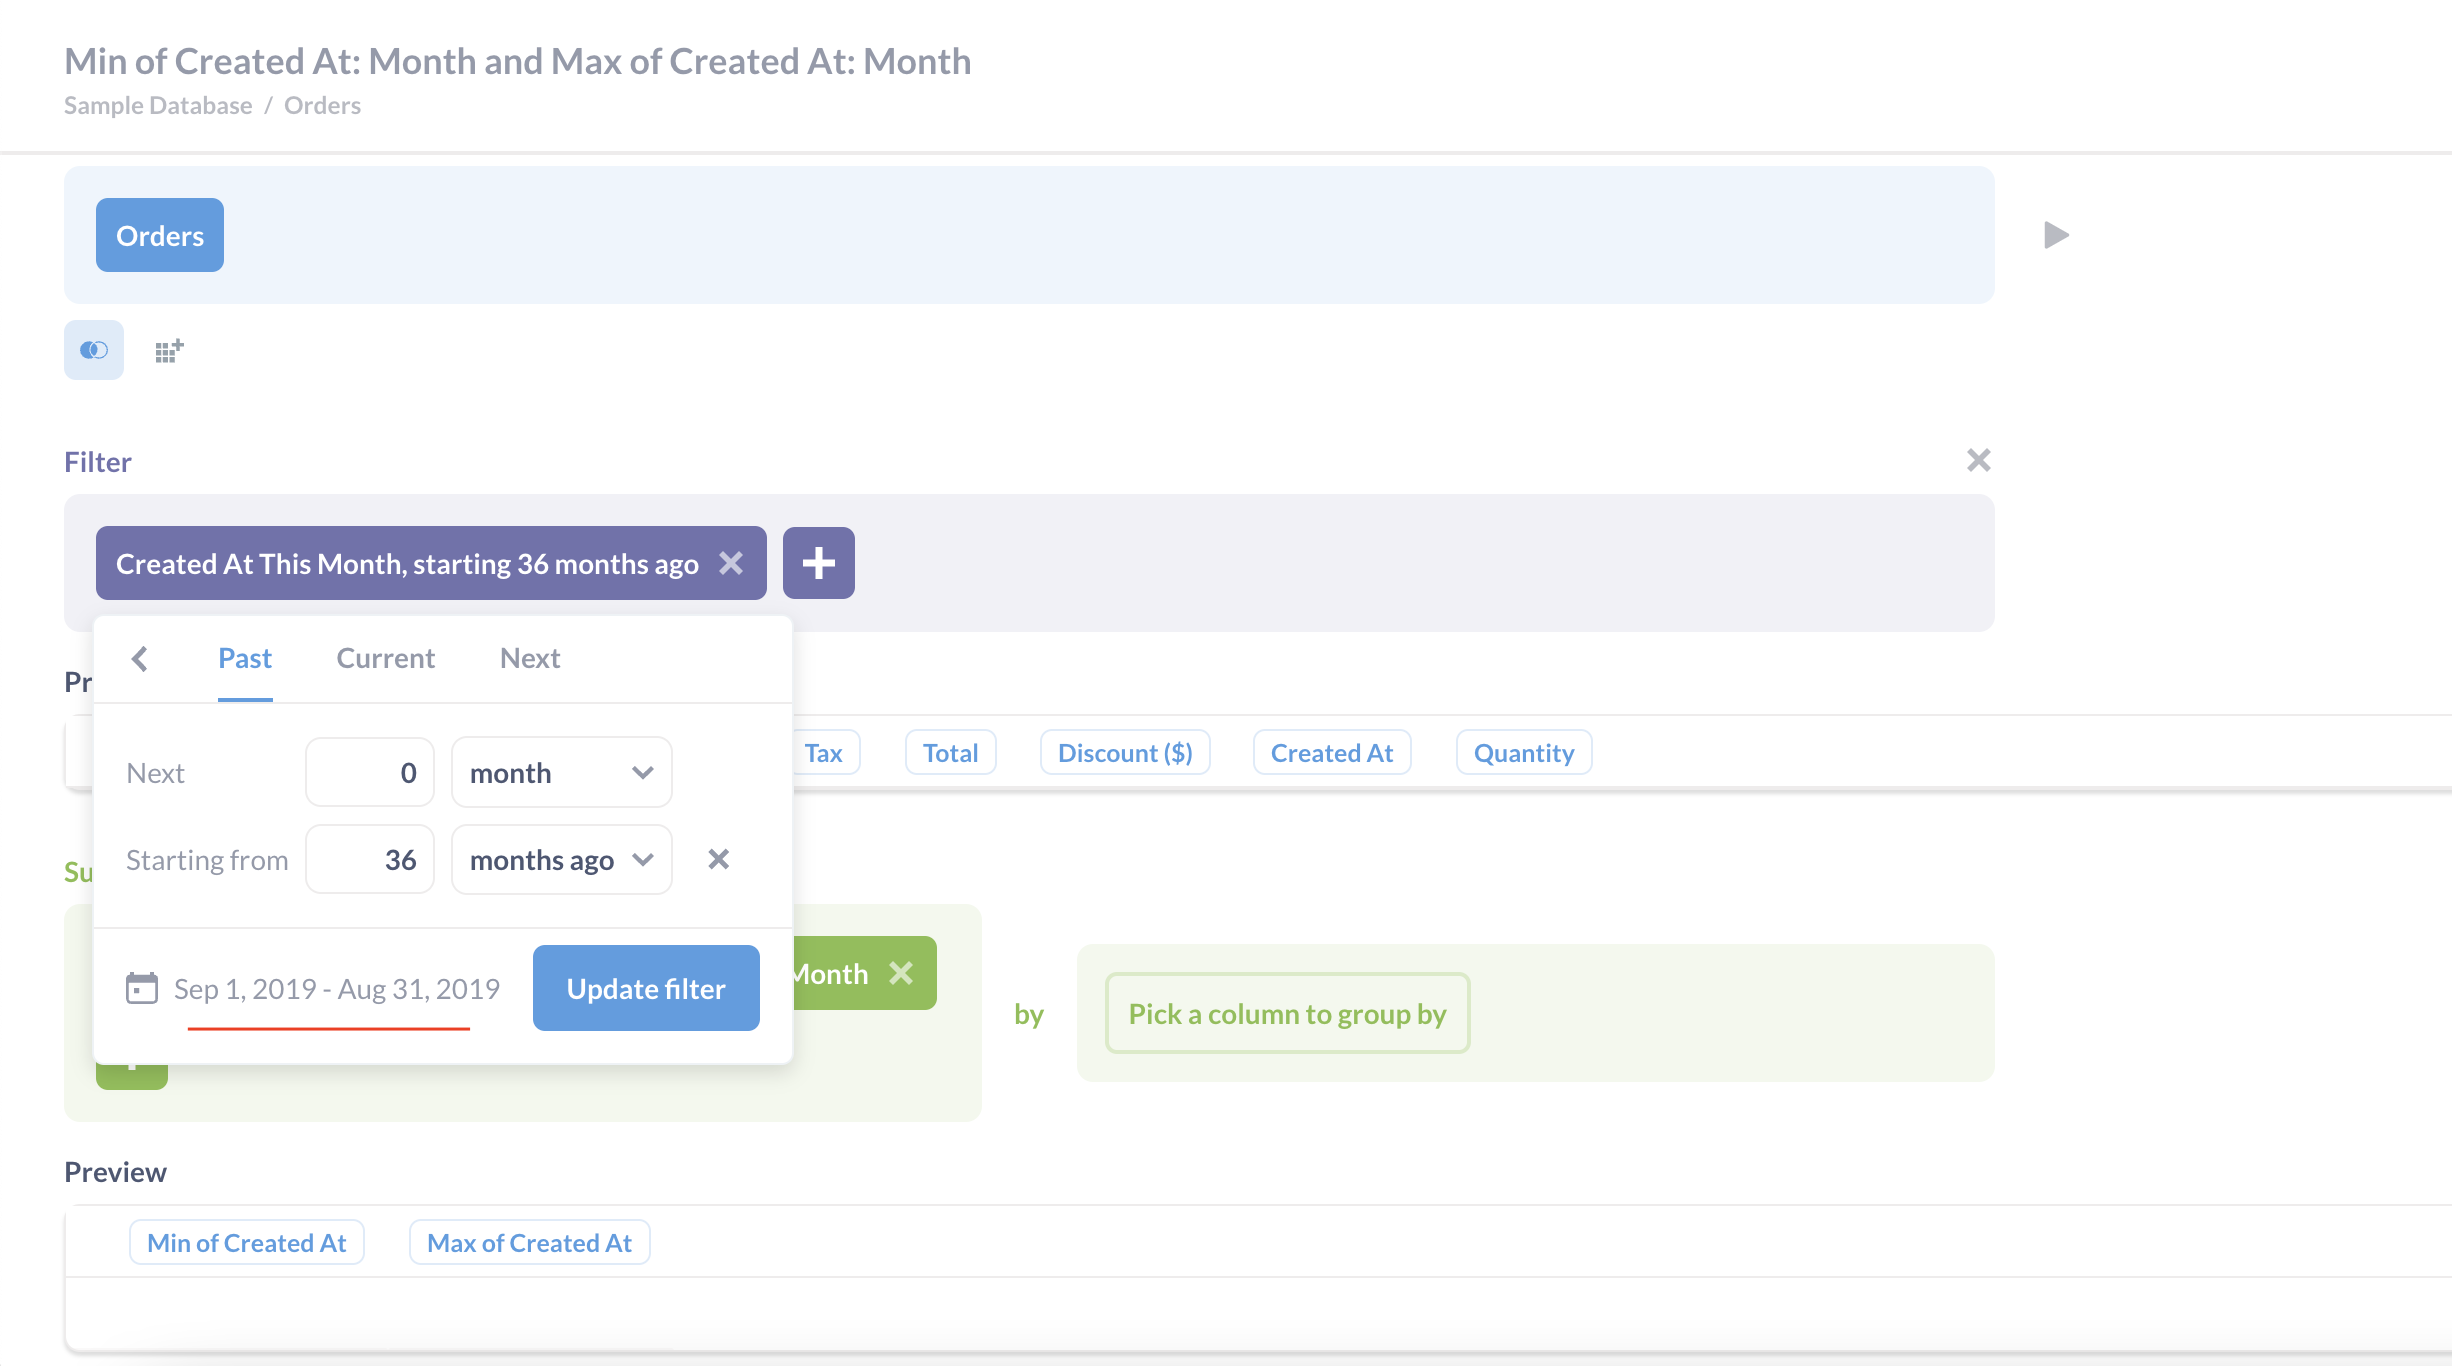Open the Orders data source button
The image size is (2452, 1366).
(x=160, y=236)
